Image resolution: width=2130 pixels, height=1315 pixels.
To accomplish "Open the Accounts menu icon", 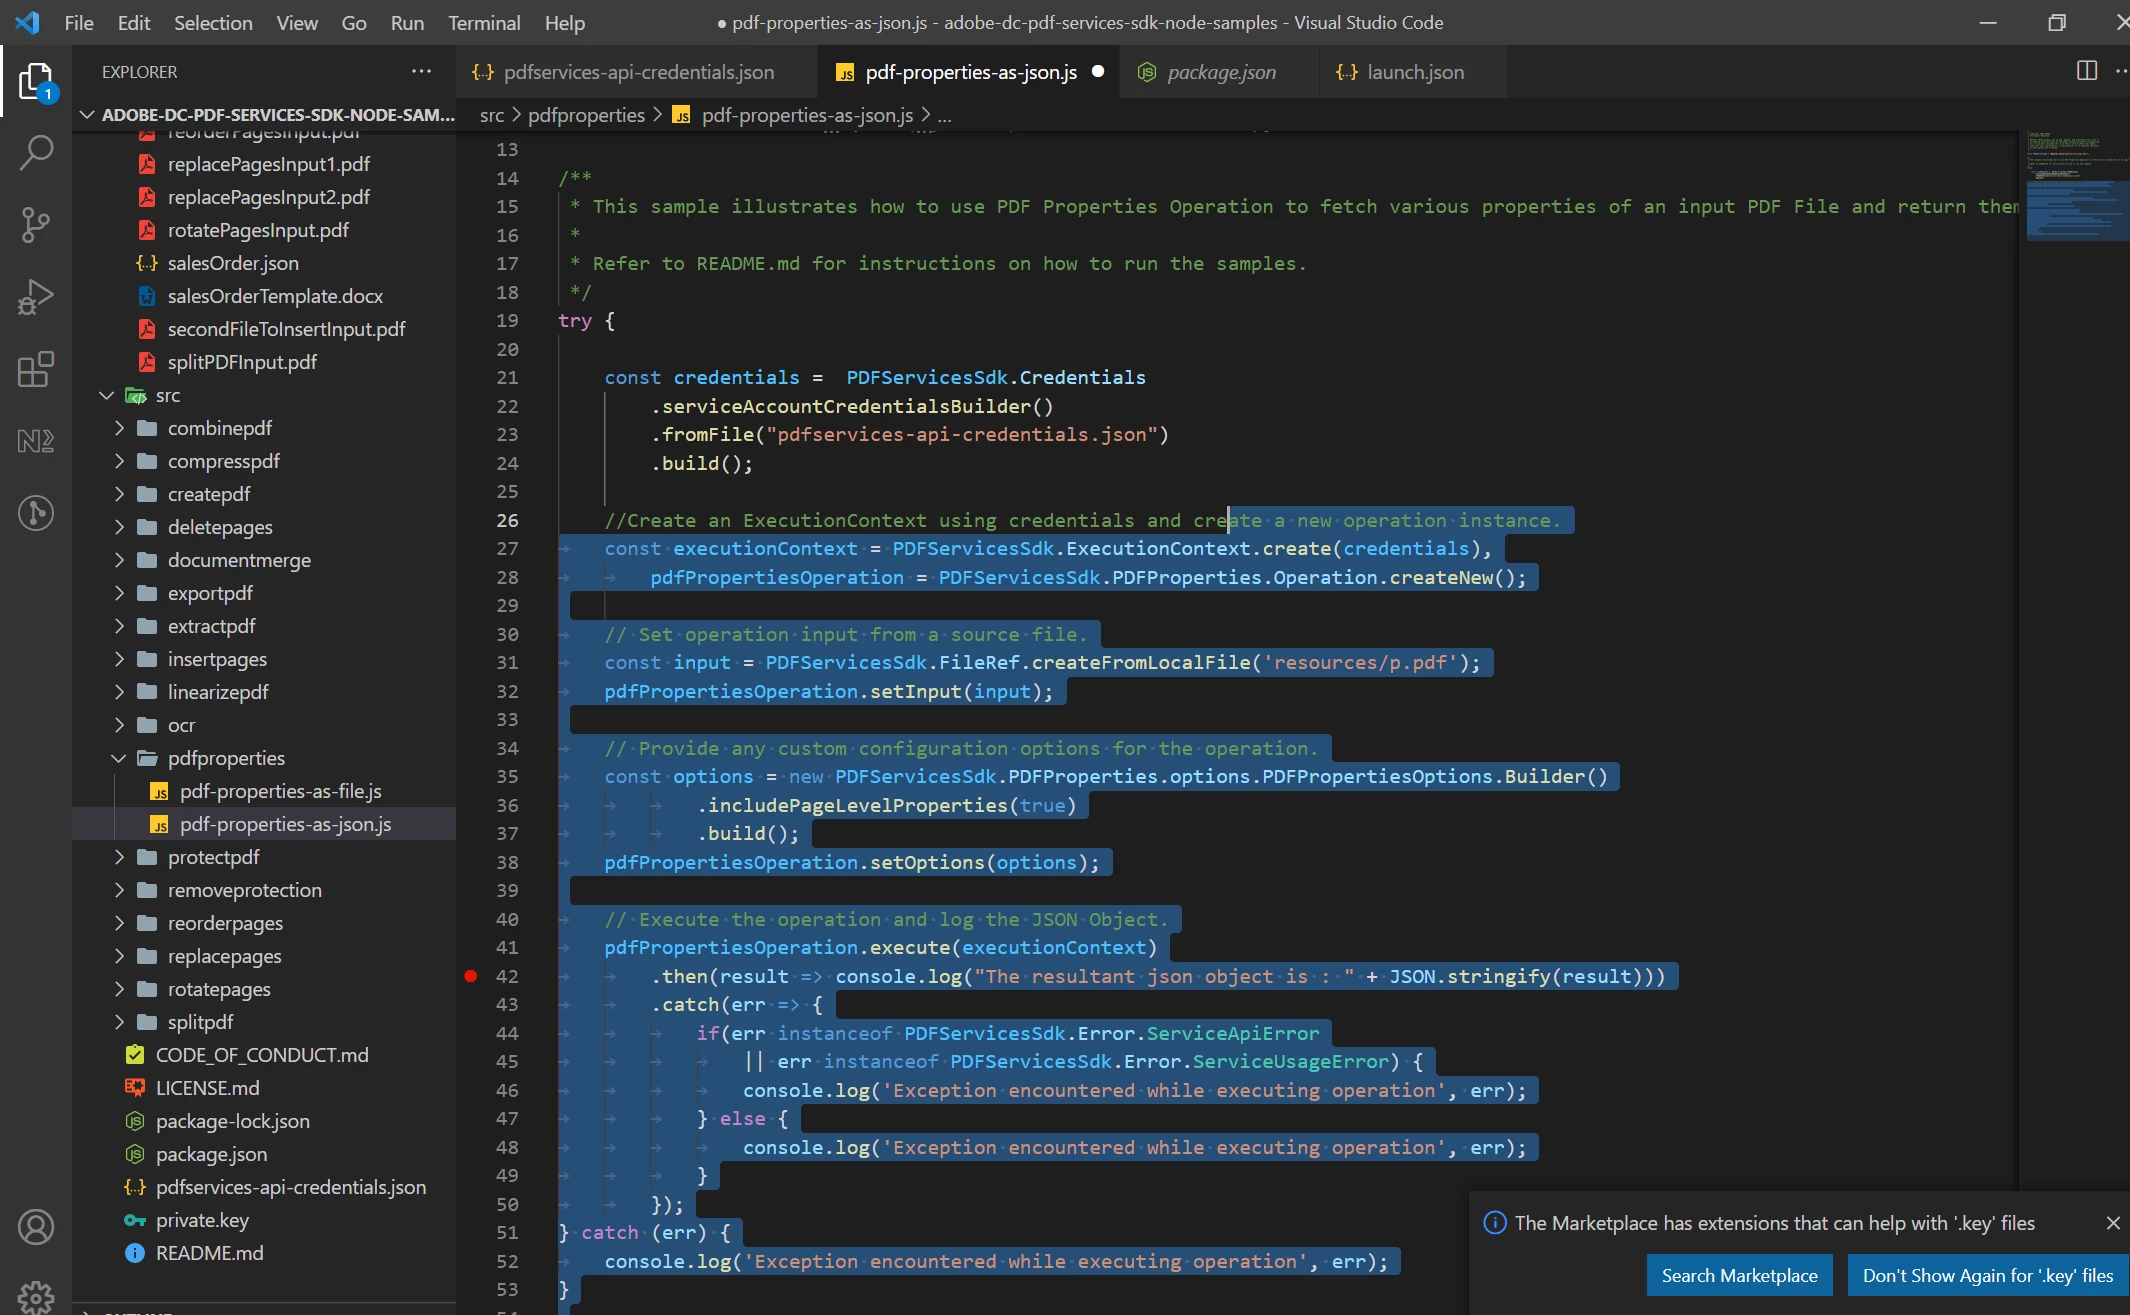I will pos(36,1227).
